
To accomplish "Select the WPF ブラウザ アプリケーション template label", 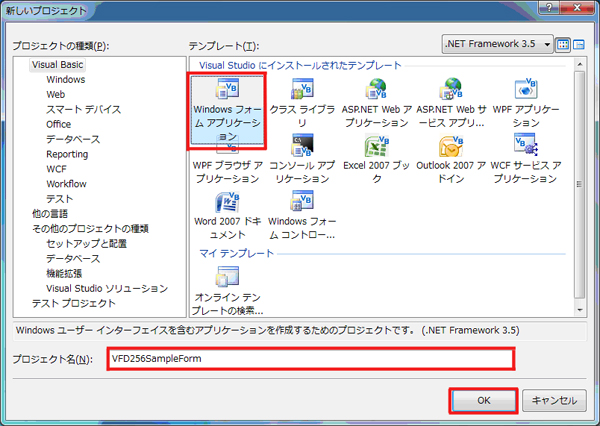I will (228, 172).
